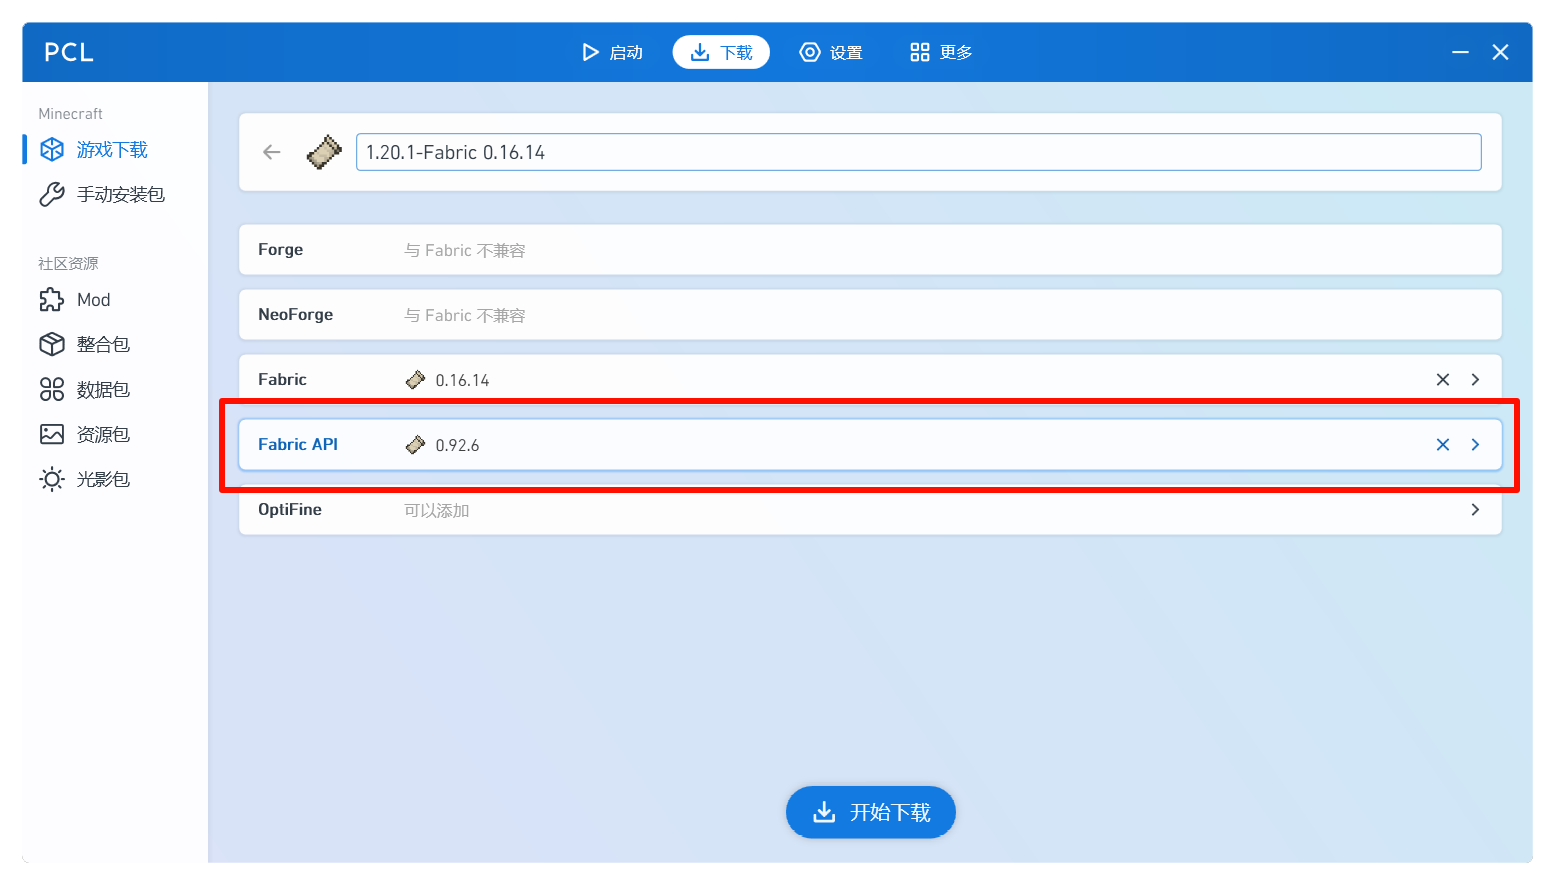Expand the Fabric API version chevron
Screen dimensions: 1556x886
tap(1475, 445)
